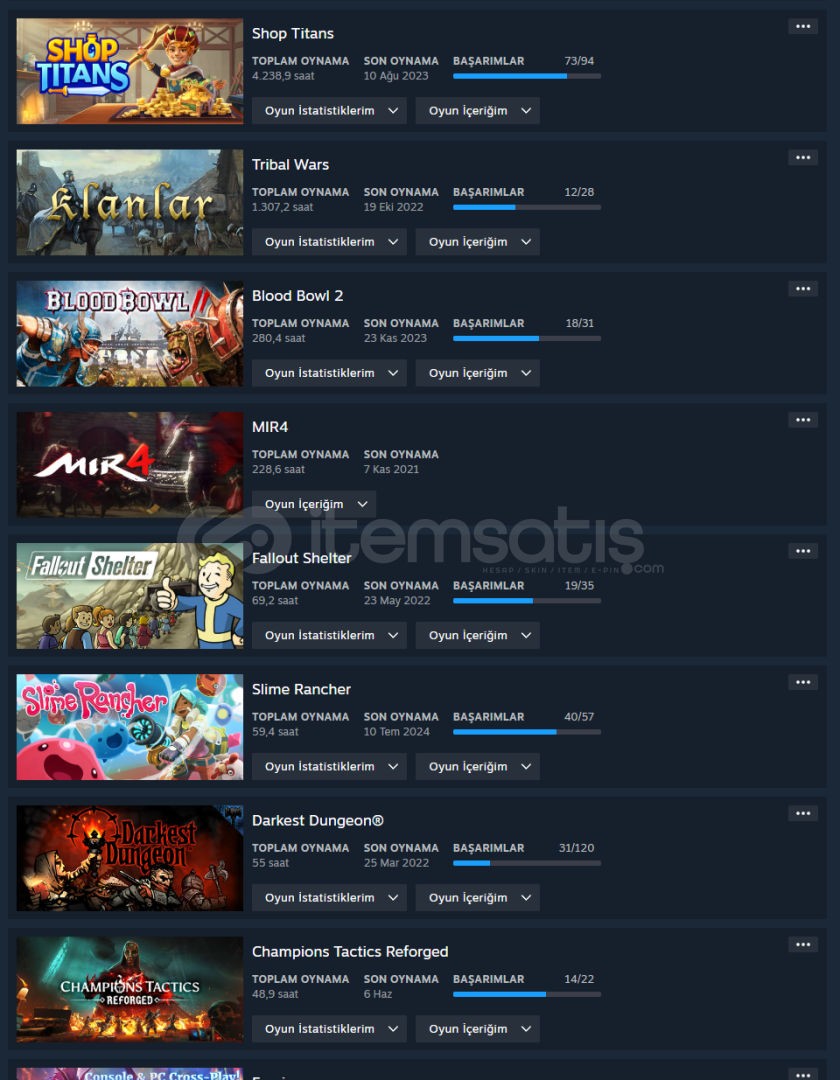
Task: Open the three-dot menu for Shop Titans
Action: click(803, 26)
